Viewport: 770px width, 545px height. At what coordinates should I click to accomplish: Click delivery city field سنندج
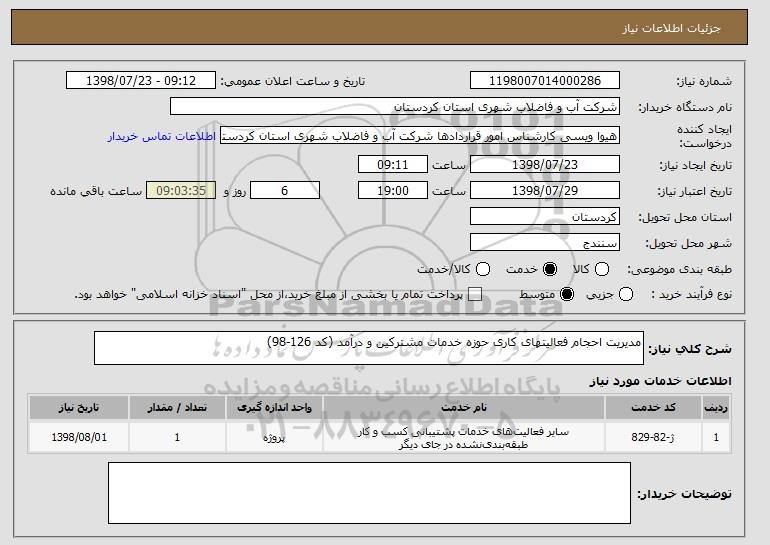point(545,243)
